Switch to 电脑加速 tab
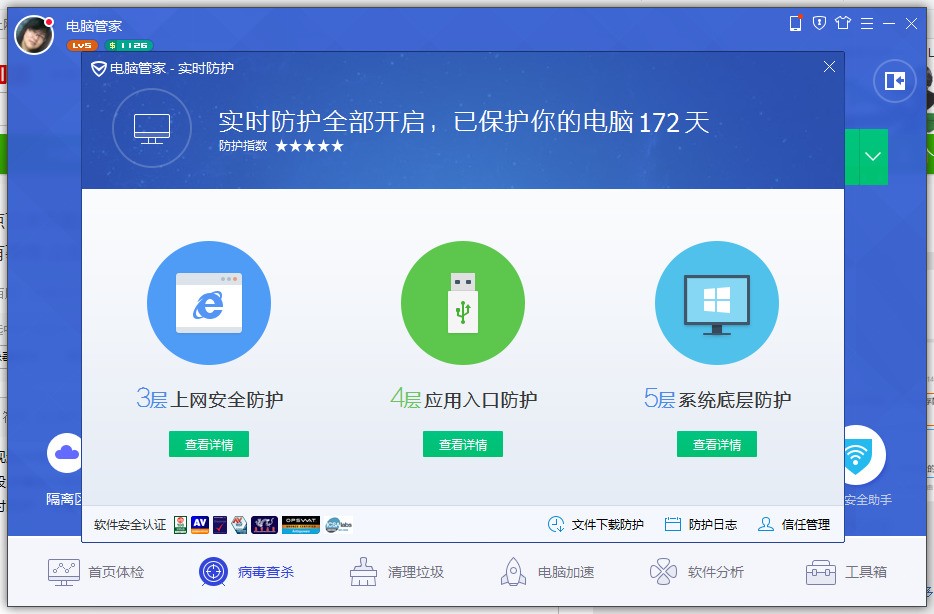This screenshot has height=614, width=934. click(547, 572)
